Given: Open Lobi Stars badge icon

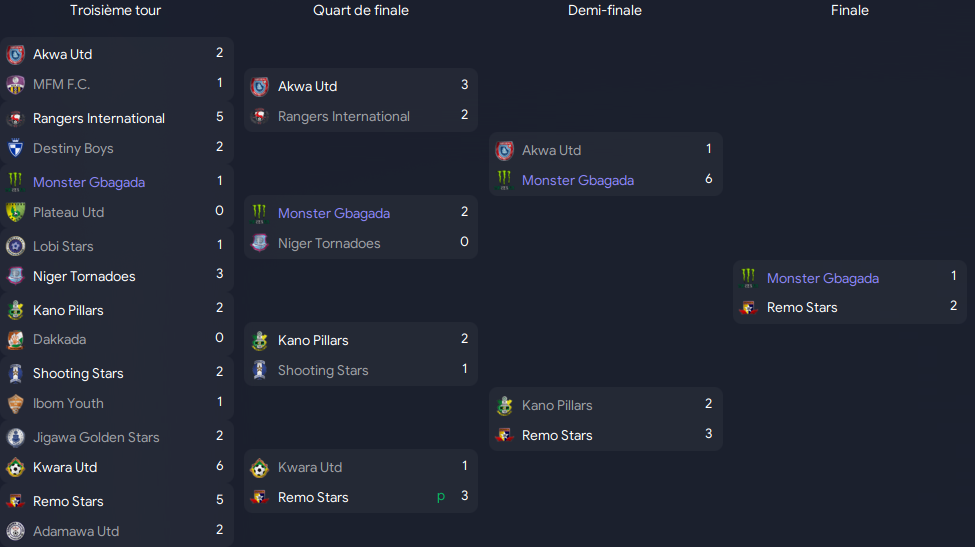Looking at the screenshot, I should click(x=16, y=246).
